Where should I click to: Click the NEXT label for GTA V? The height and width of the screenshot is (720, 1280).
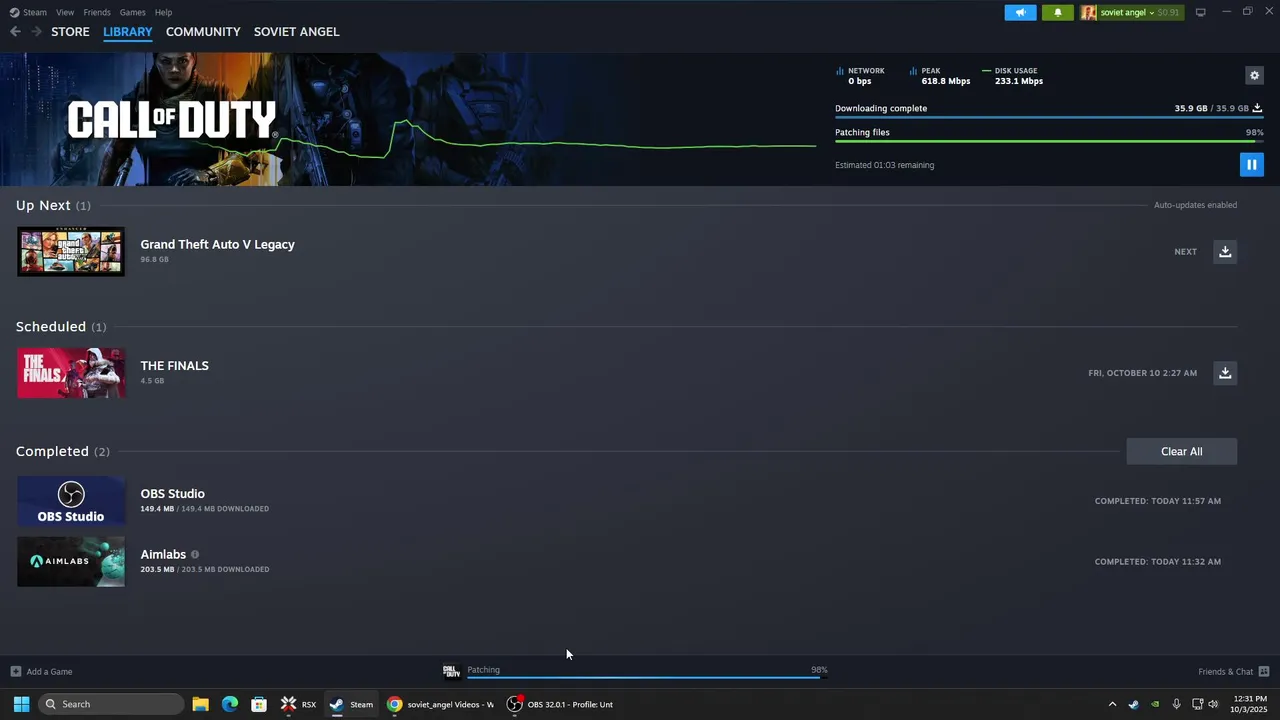coord(1185,252)
